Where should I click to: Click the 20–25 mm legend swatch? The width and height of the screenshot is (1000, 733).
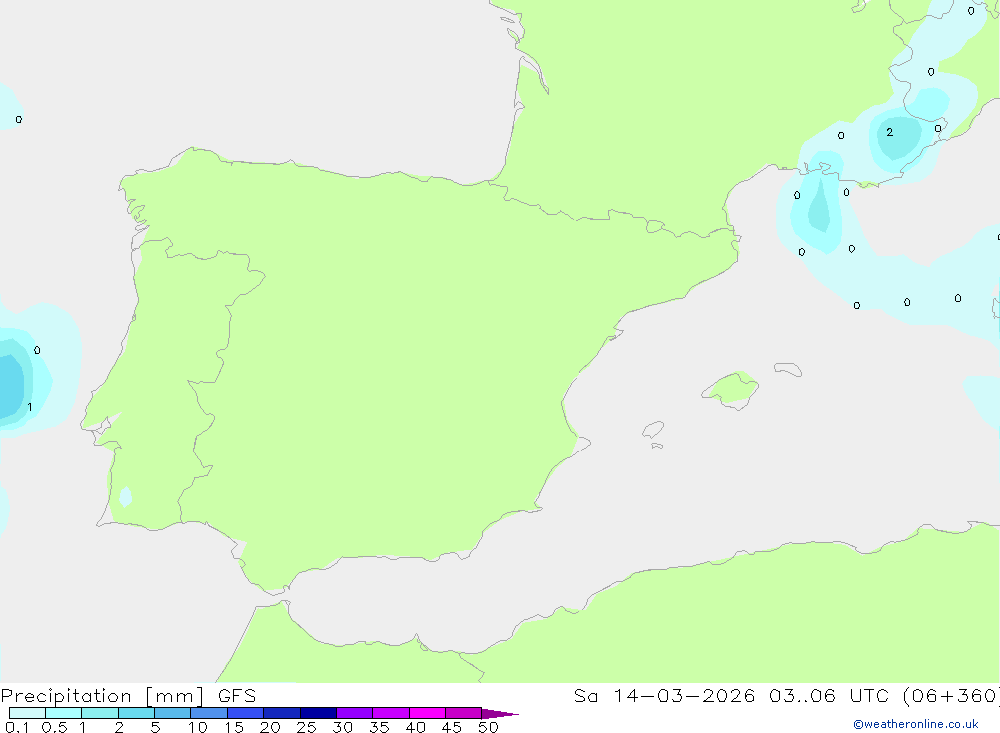(x=282, y=713)
